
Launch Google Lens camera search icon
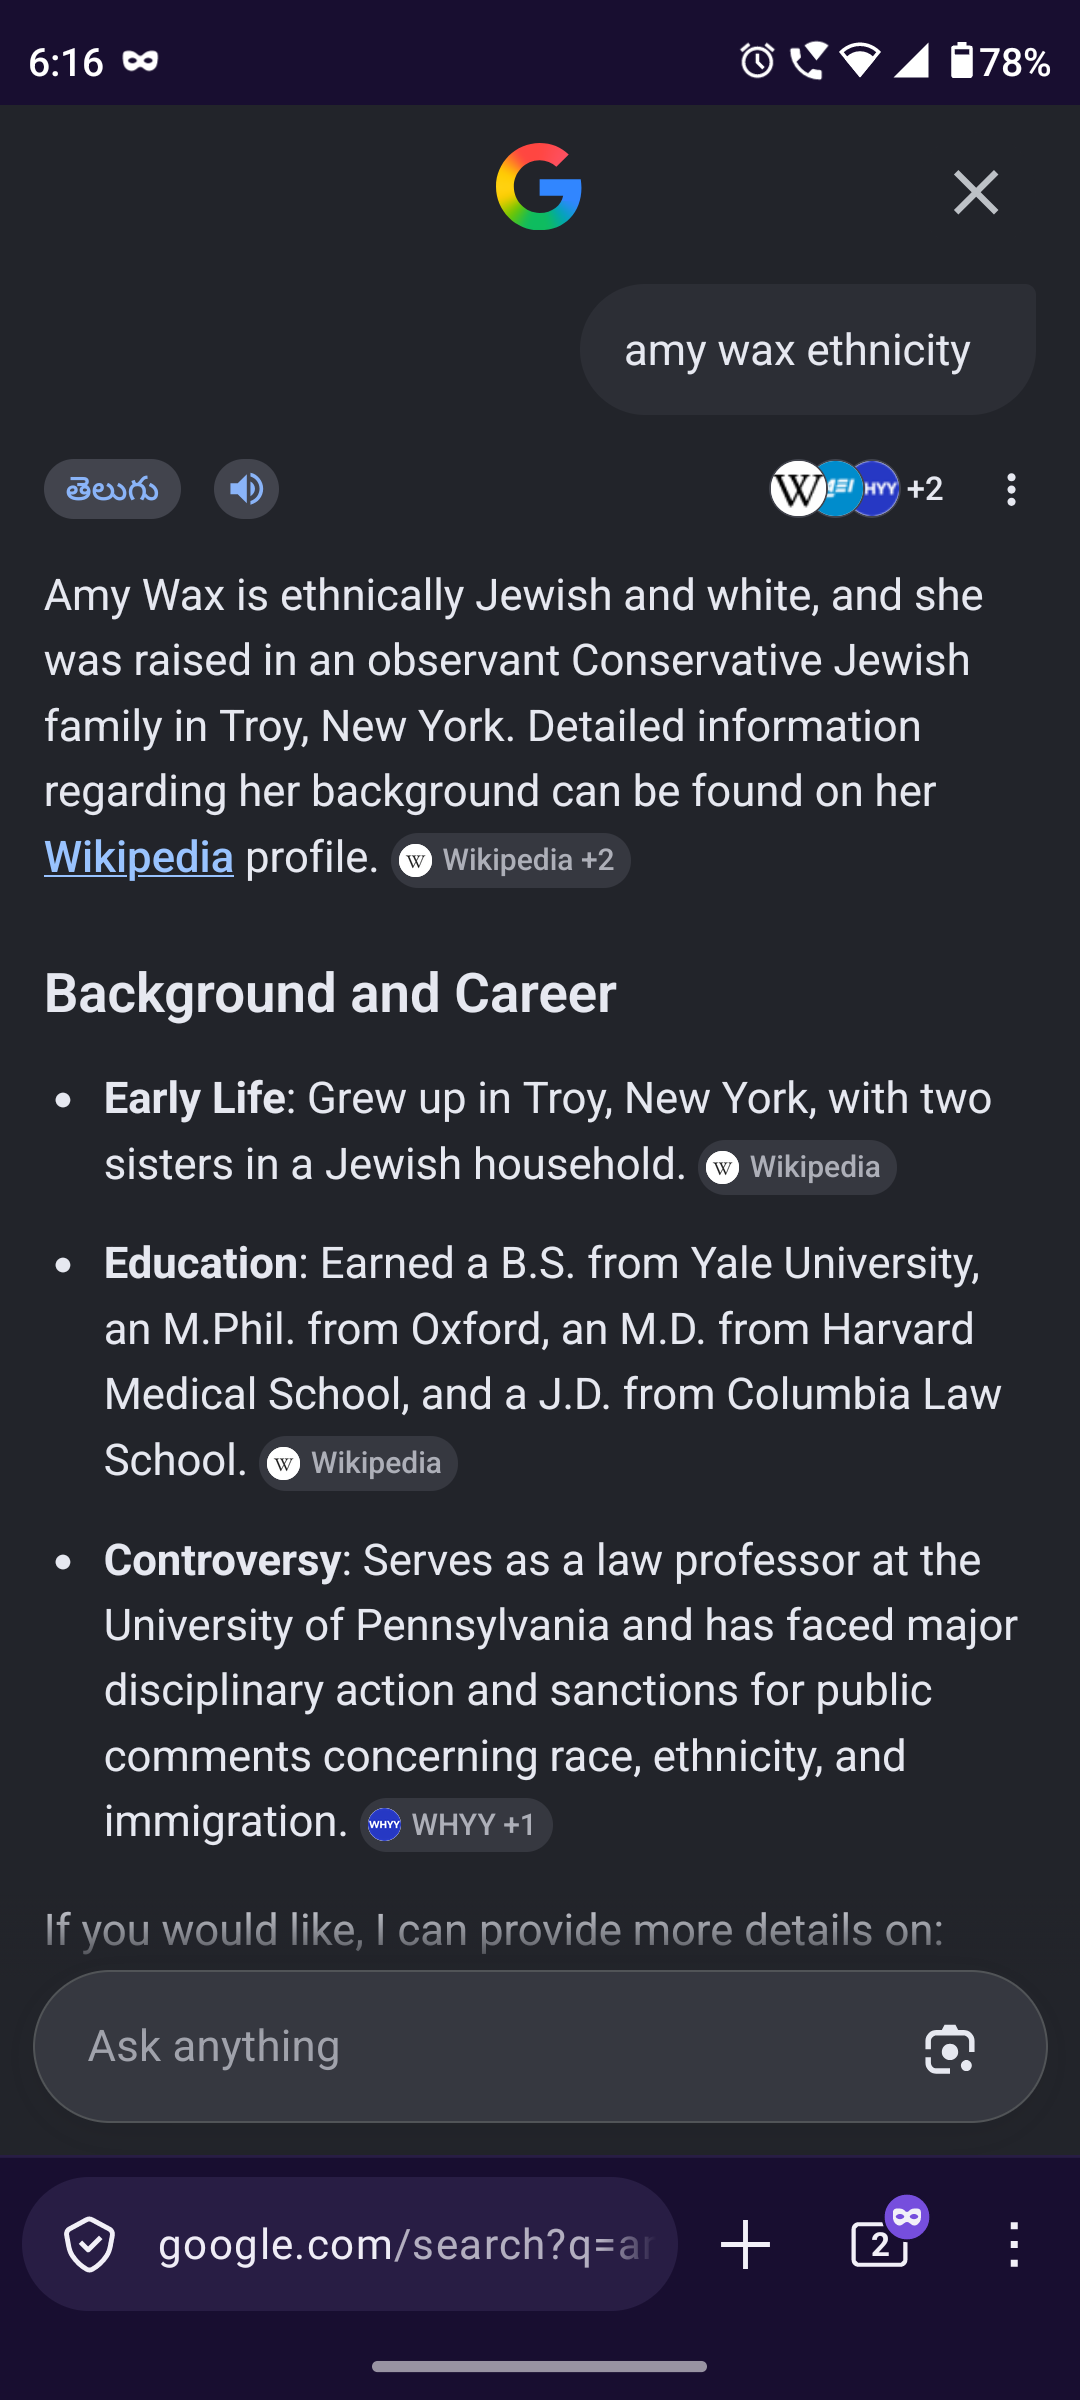pos(949,2048)
